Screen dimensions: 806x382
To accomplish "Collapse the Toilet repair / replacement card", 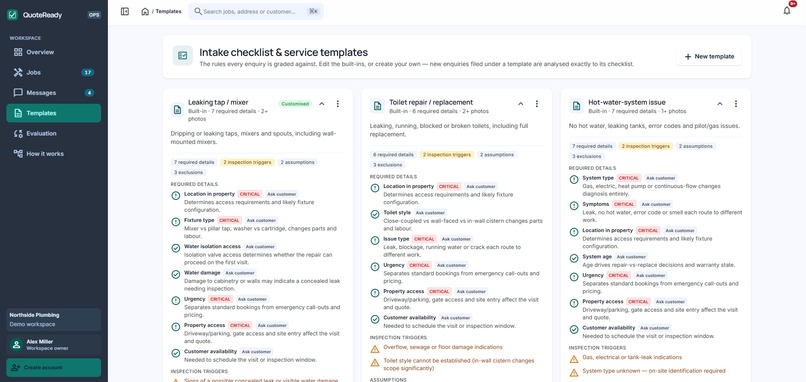I will pyautogui.click(x=521, y=104).
